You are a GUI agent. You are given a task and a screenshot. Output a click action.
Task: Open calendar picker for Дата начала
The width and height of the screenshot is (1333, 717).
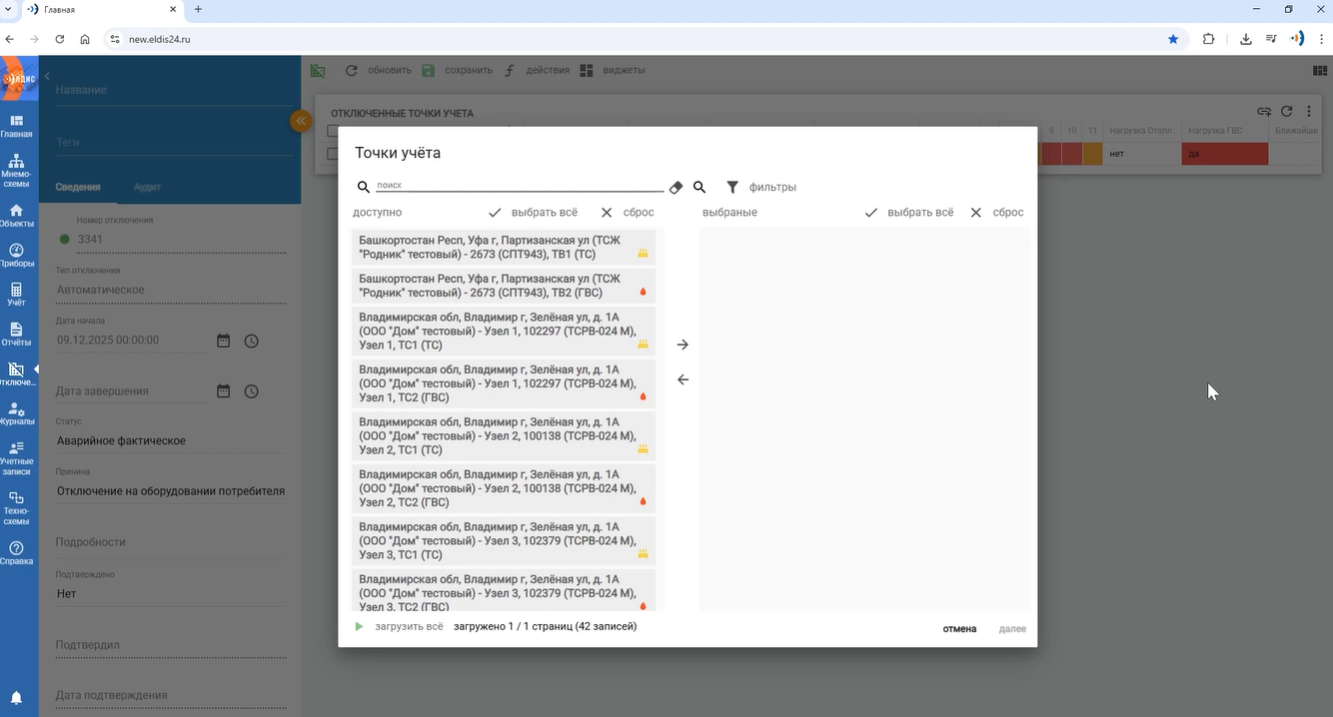pyautogui.click(x=223, y=341)
